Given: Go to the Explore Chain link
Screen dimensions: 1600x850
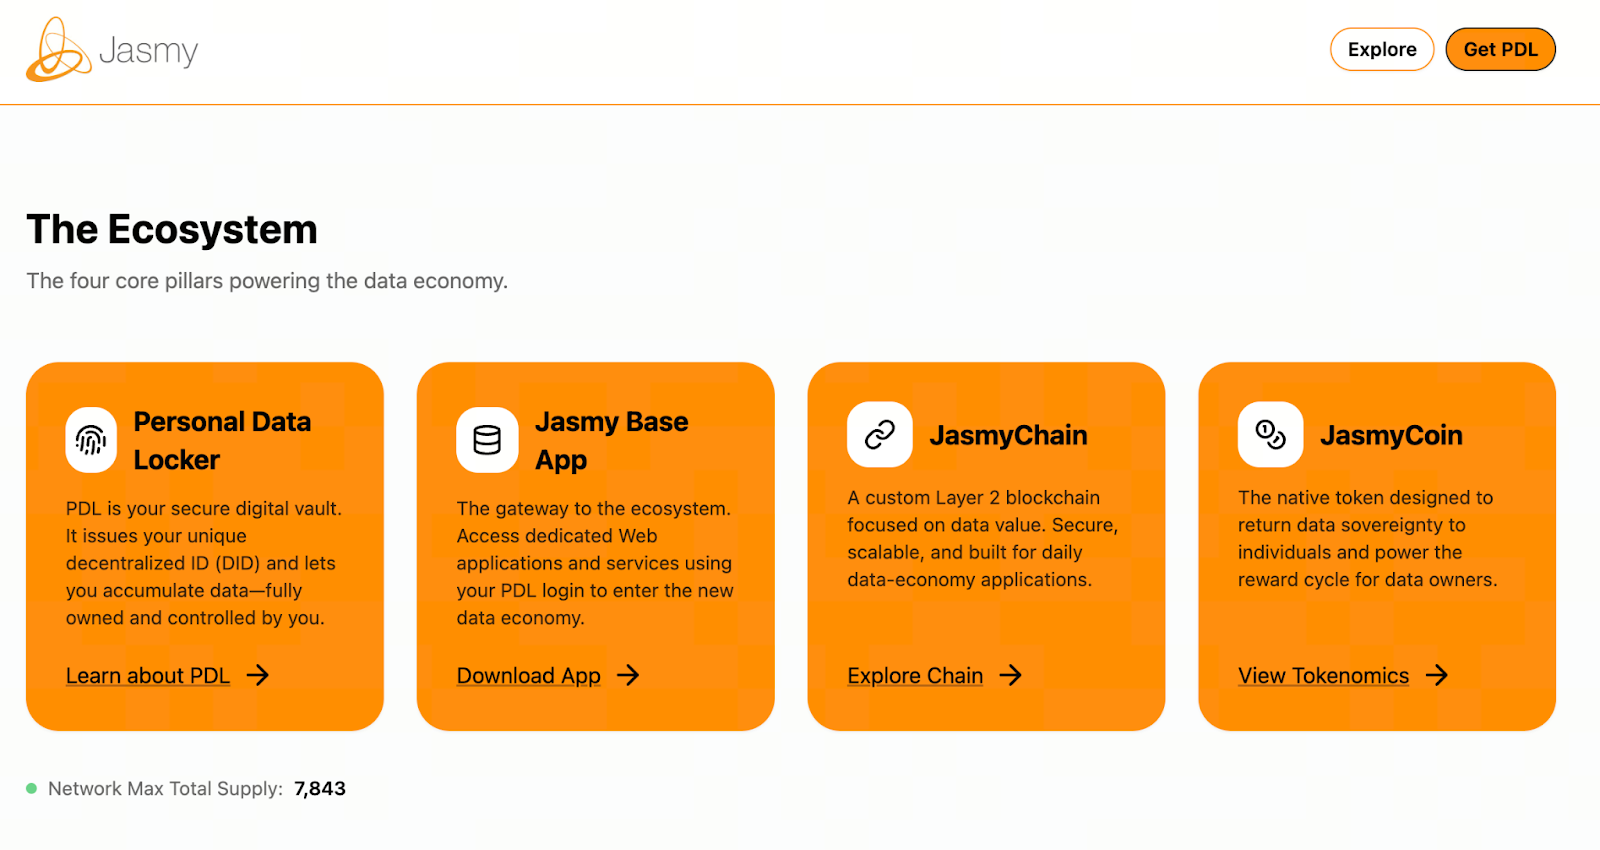Looking at the screenshot, I should [x=915, y=676].
